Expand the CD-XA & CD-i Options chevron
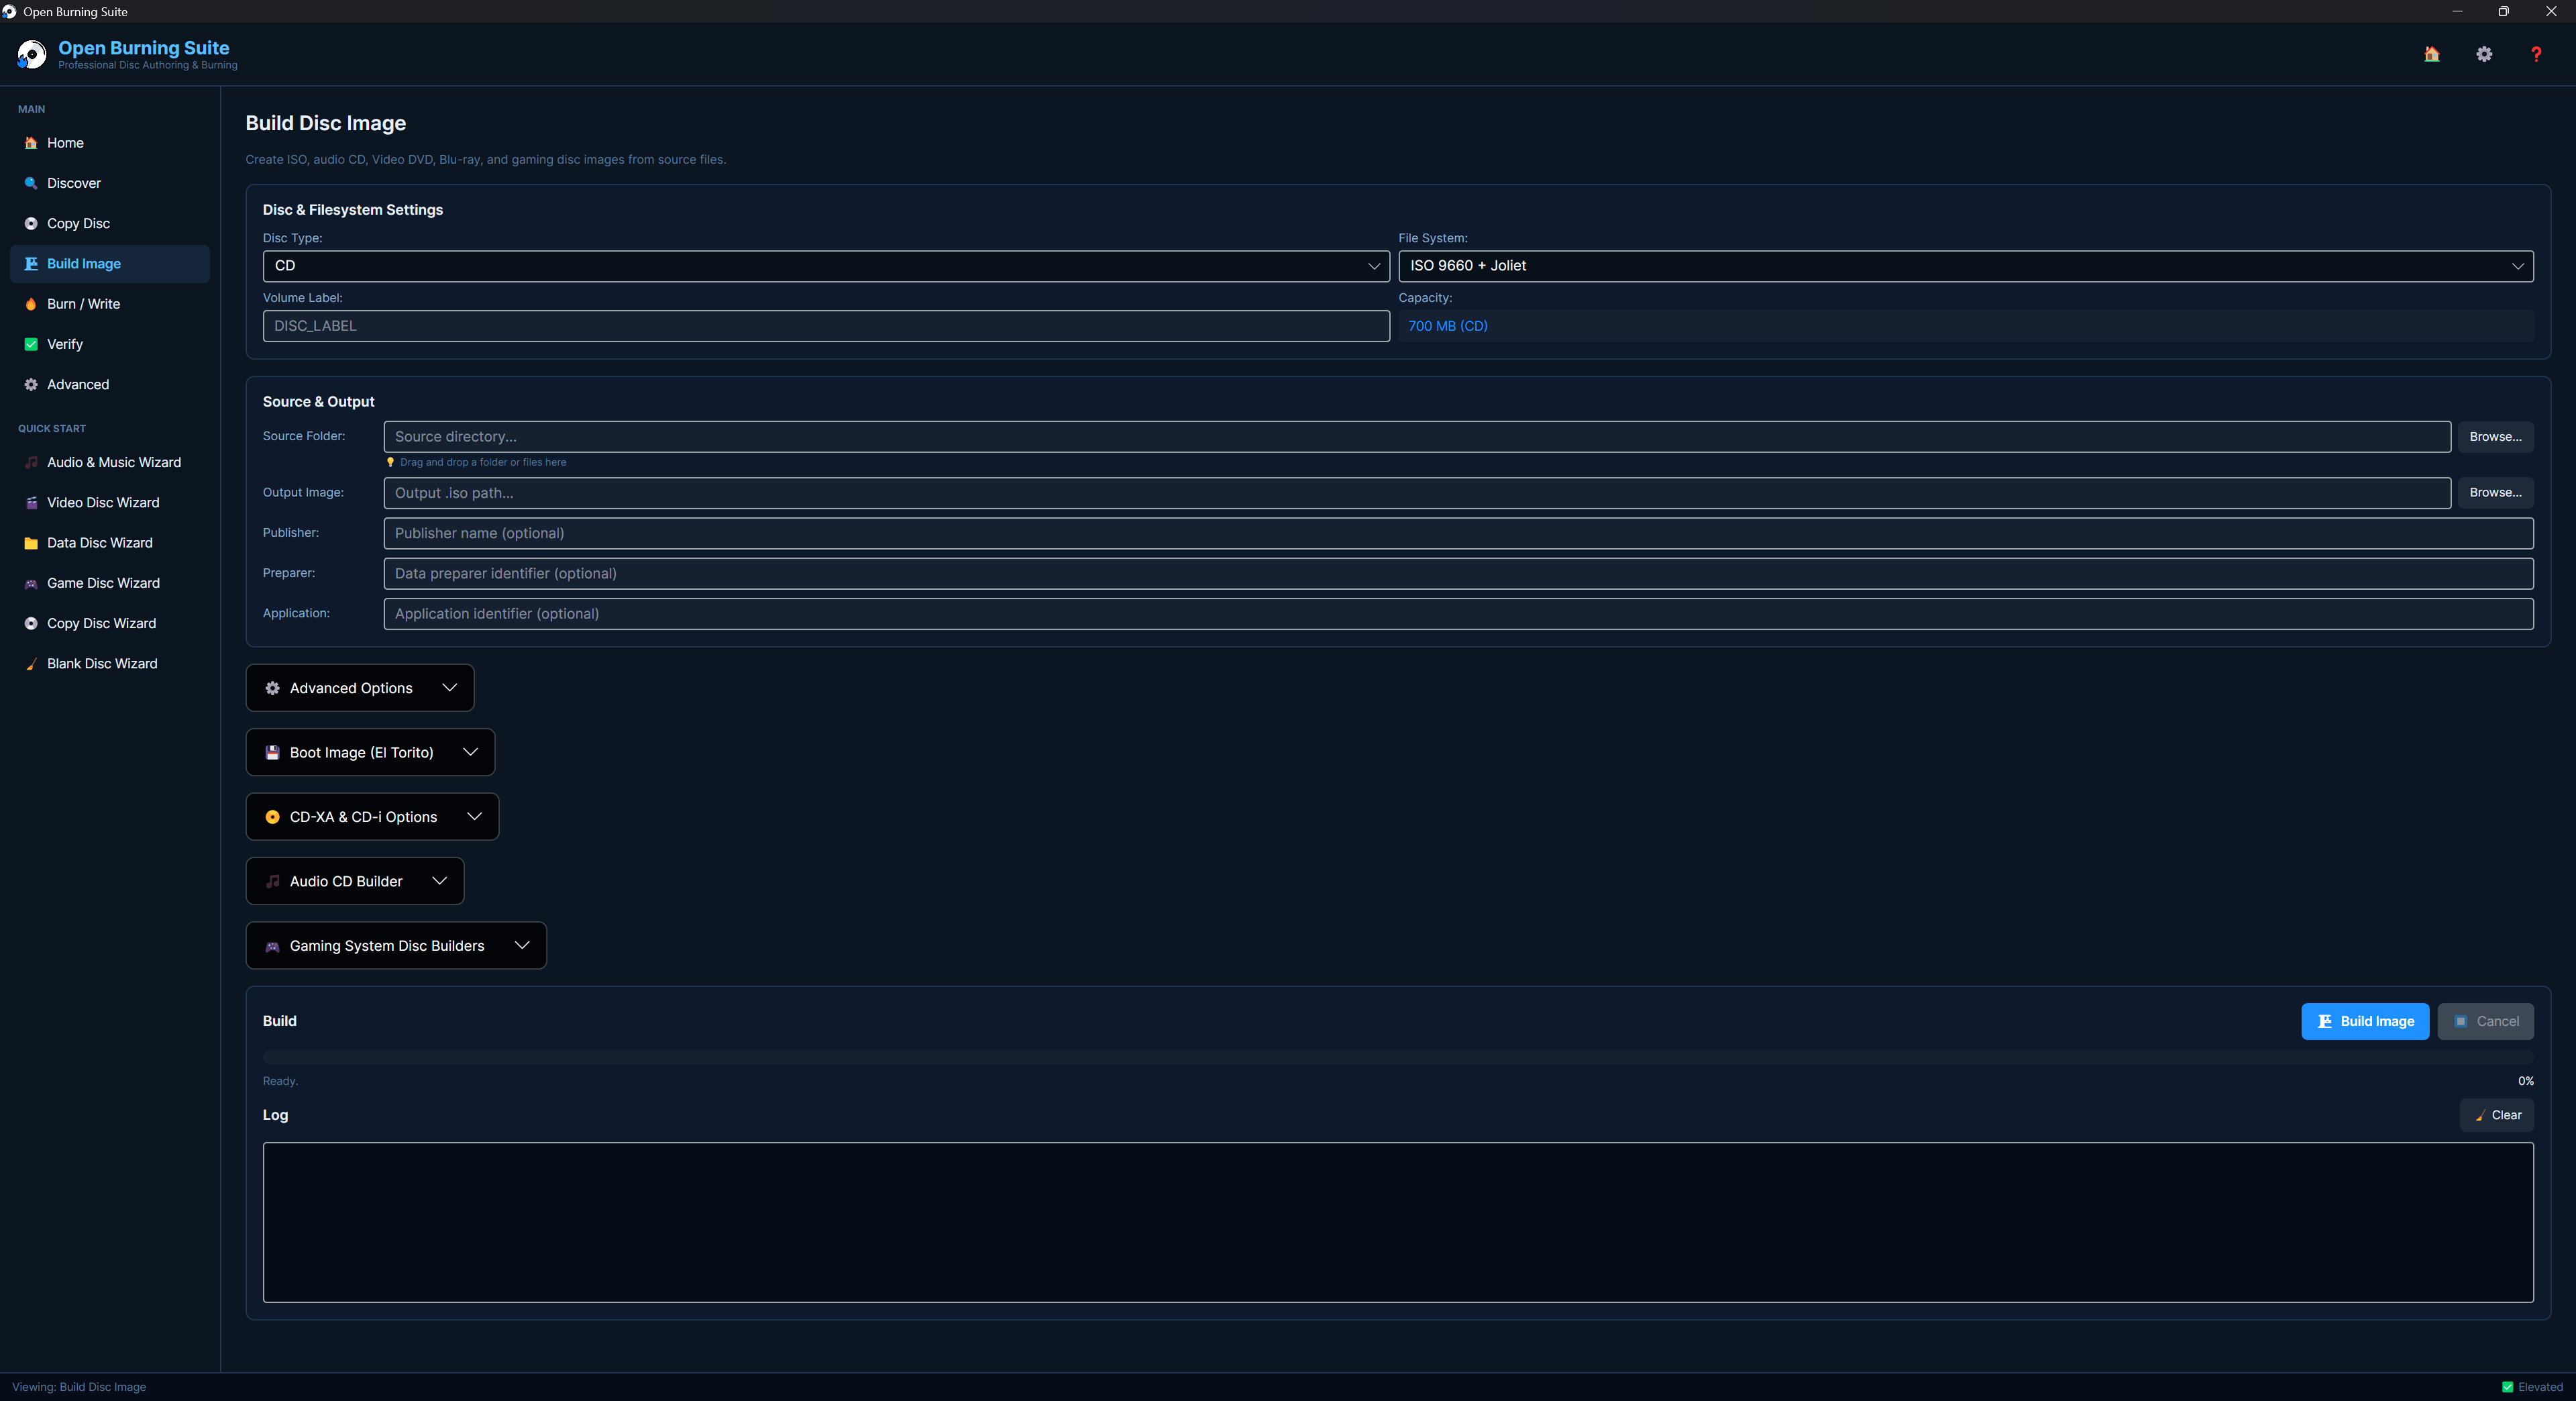The image size is (2576, 1401). 474,817
